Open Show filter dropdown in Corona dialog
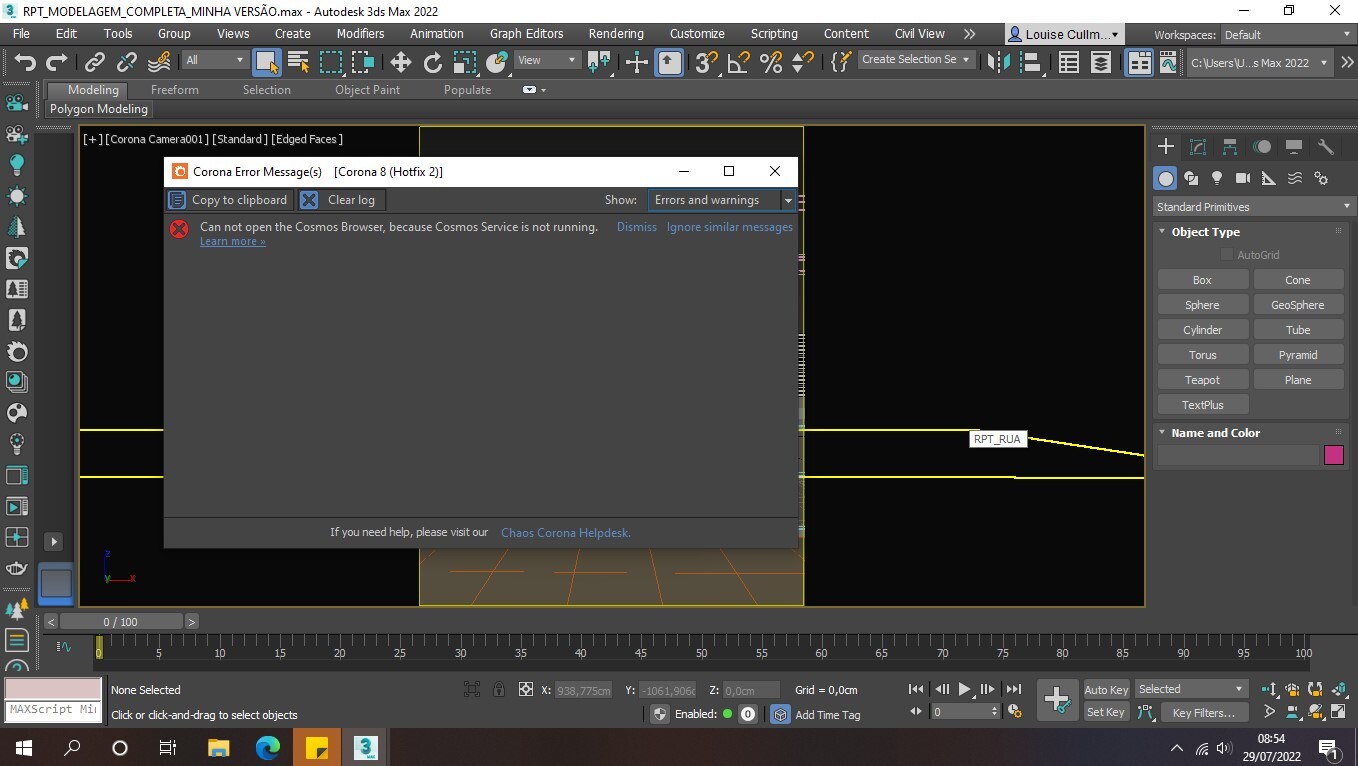Image resolution: width=1358 pixels, height=766 pixels. point(721,200)
